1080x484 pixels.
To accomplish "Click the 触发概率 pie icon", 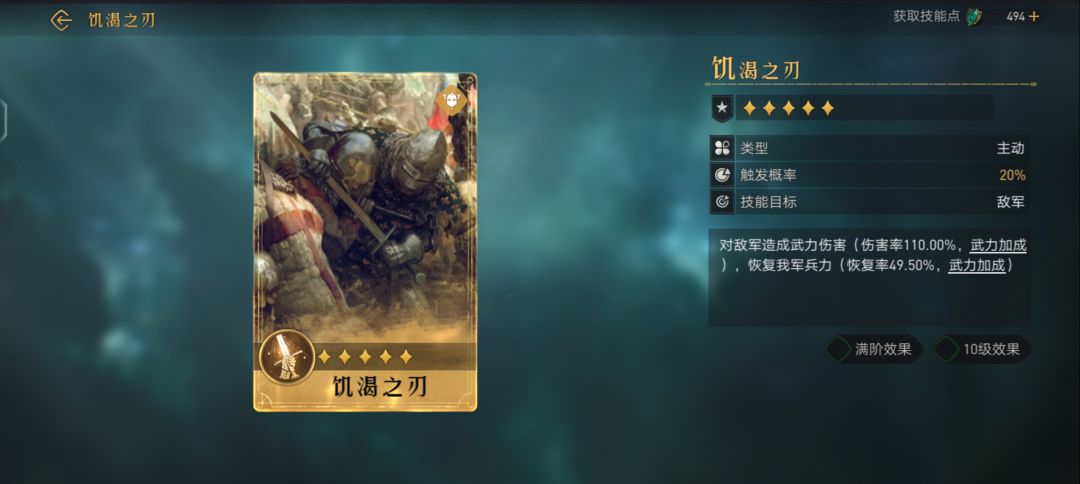I will (722, 176).
